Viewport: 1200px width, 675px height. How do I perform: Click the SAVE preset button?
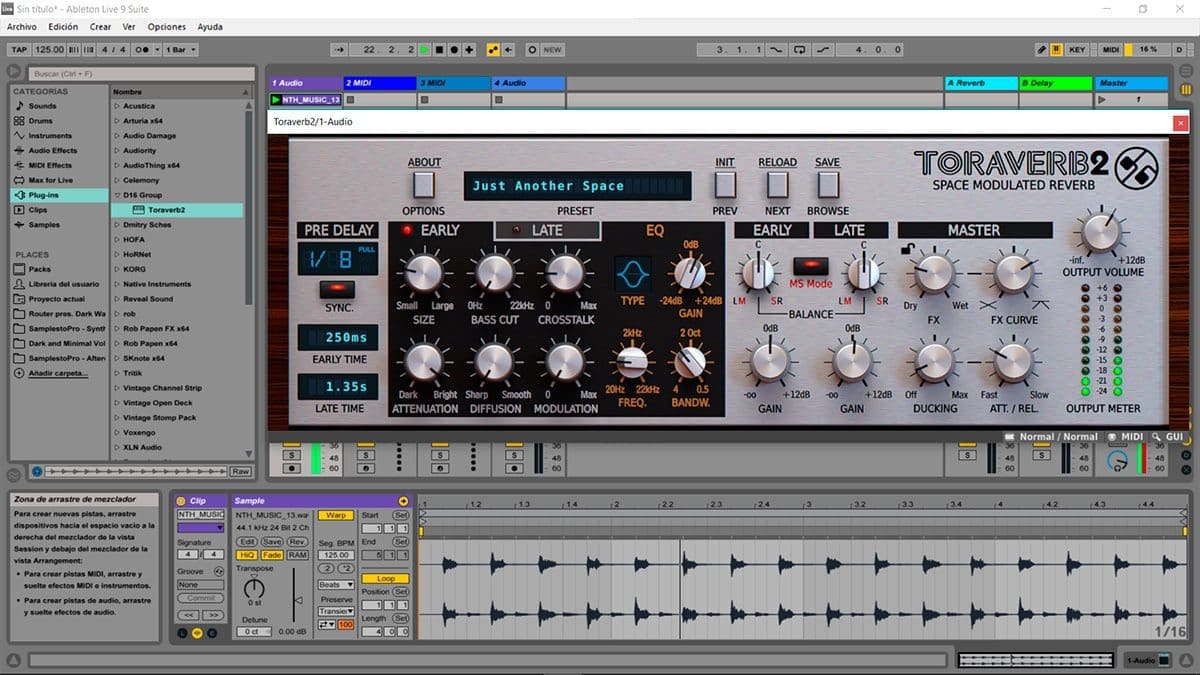click(827, 184)
